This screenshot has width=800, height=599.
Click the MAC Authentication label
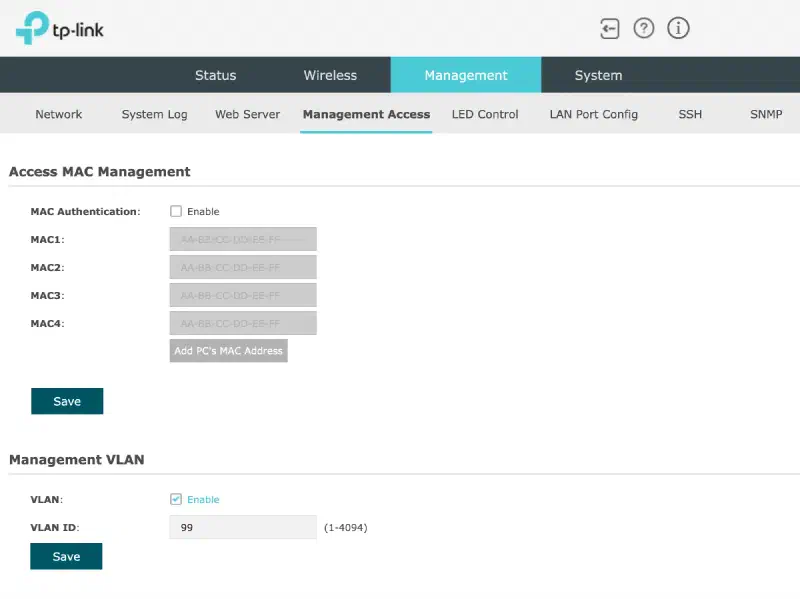click(85, 212)
